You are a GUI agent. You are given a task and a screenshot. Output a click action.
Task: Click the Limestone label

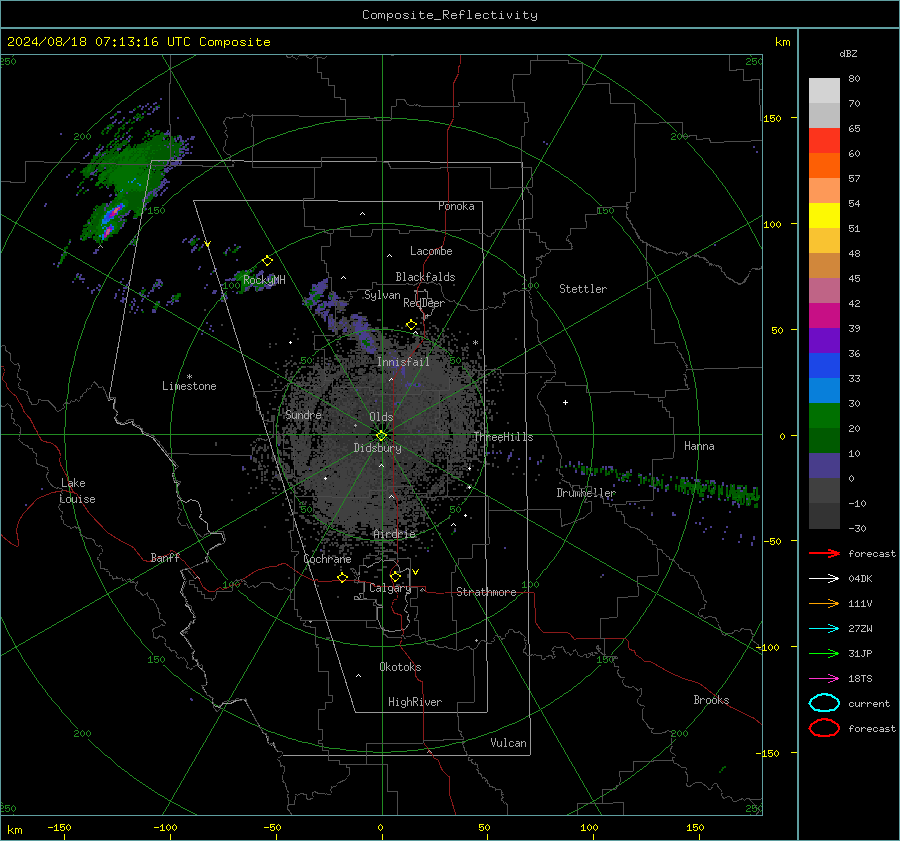[x=189, y=386]
